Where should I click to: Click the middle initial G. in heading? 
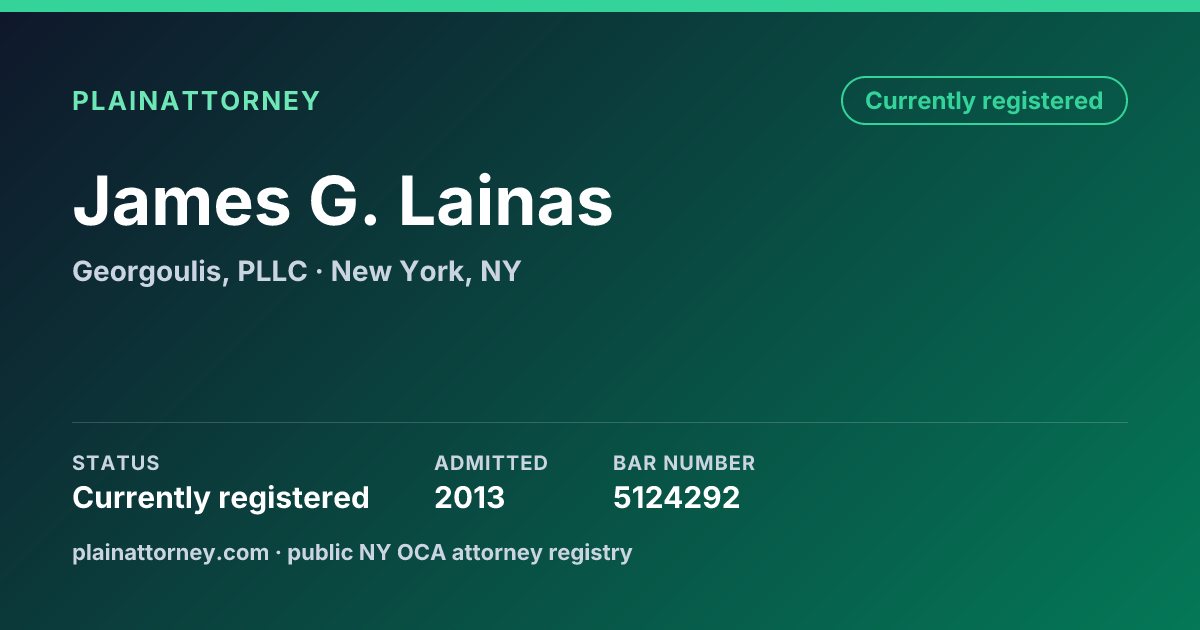tap(337, 201)
